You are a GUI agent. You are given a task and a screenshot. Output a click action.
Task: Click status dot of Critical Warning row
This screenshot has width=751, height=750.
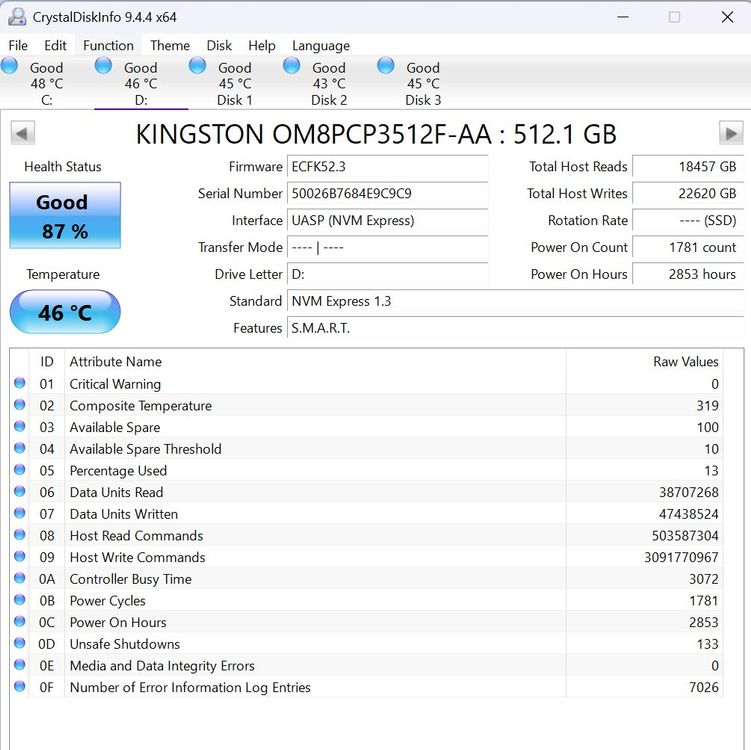click(20, 383)
